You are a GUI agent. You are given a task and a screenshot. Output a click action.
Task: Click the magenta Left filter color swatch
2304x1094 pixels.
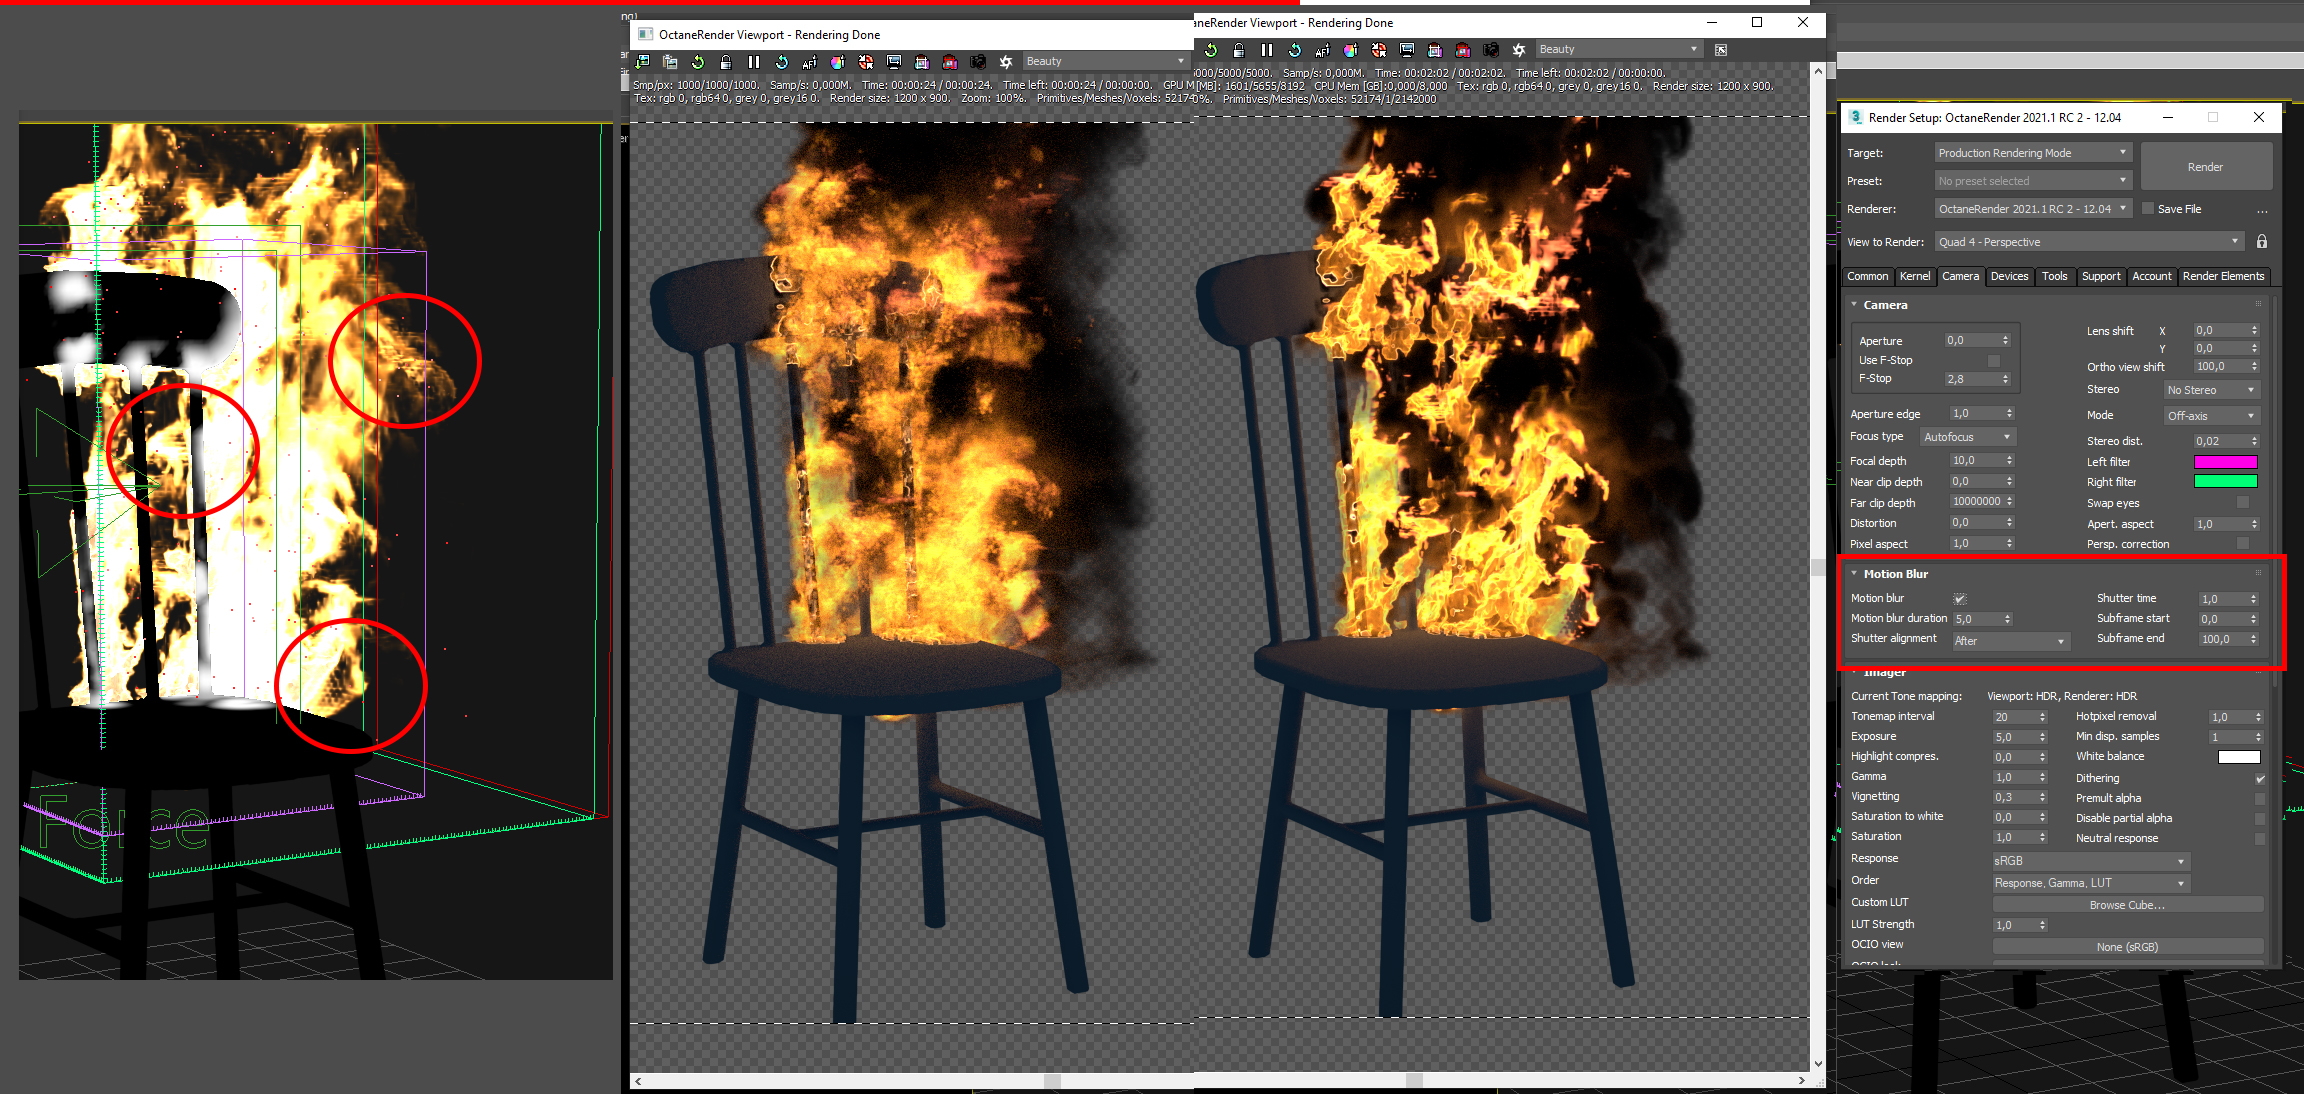coord(2225,462)
